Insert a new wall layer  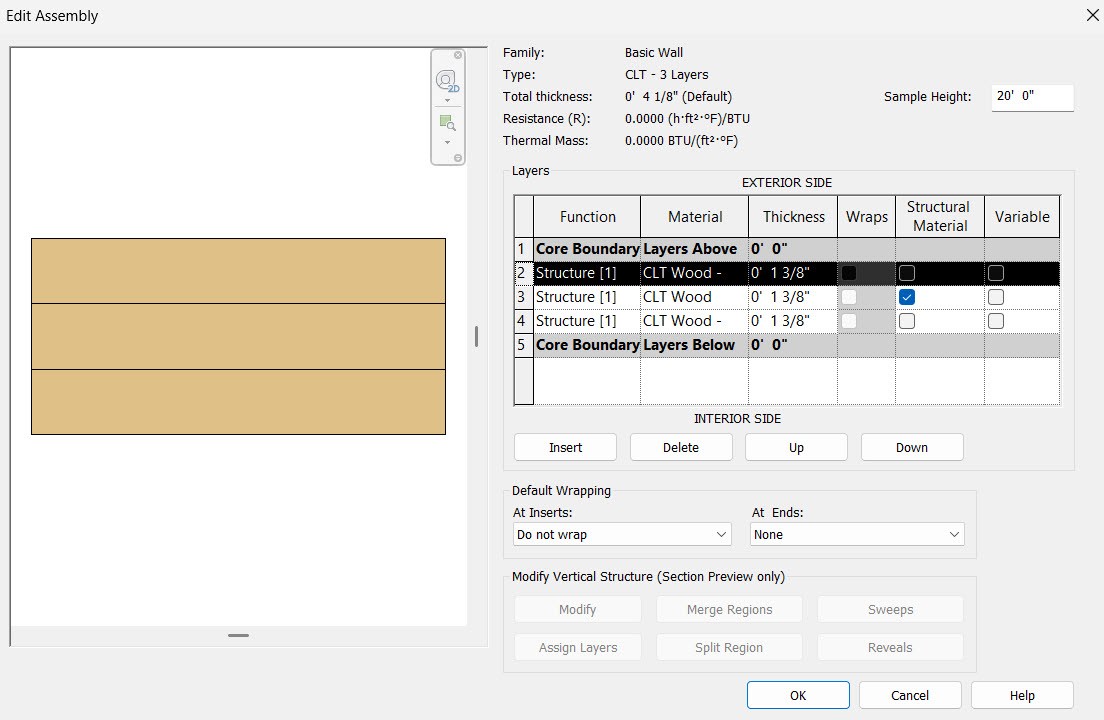(565, 447)
